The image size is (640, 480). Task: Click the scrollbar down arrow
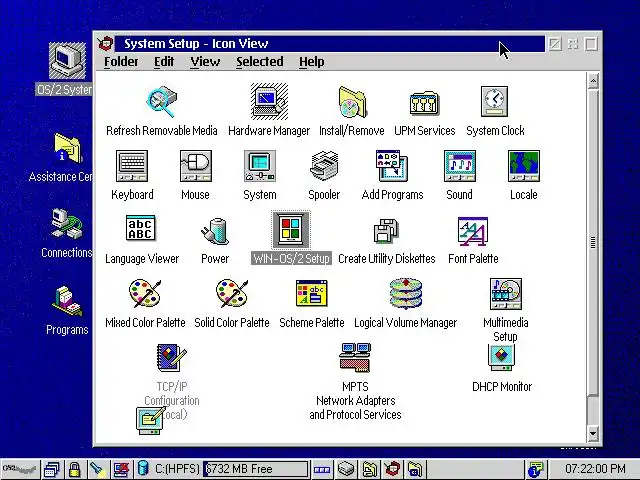pyautogui.click(x=593, y=434)
